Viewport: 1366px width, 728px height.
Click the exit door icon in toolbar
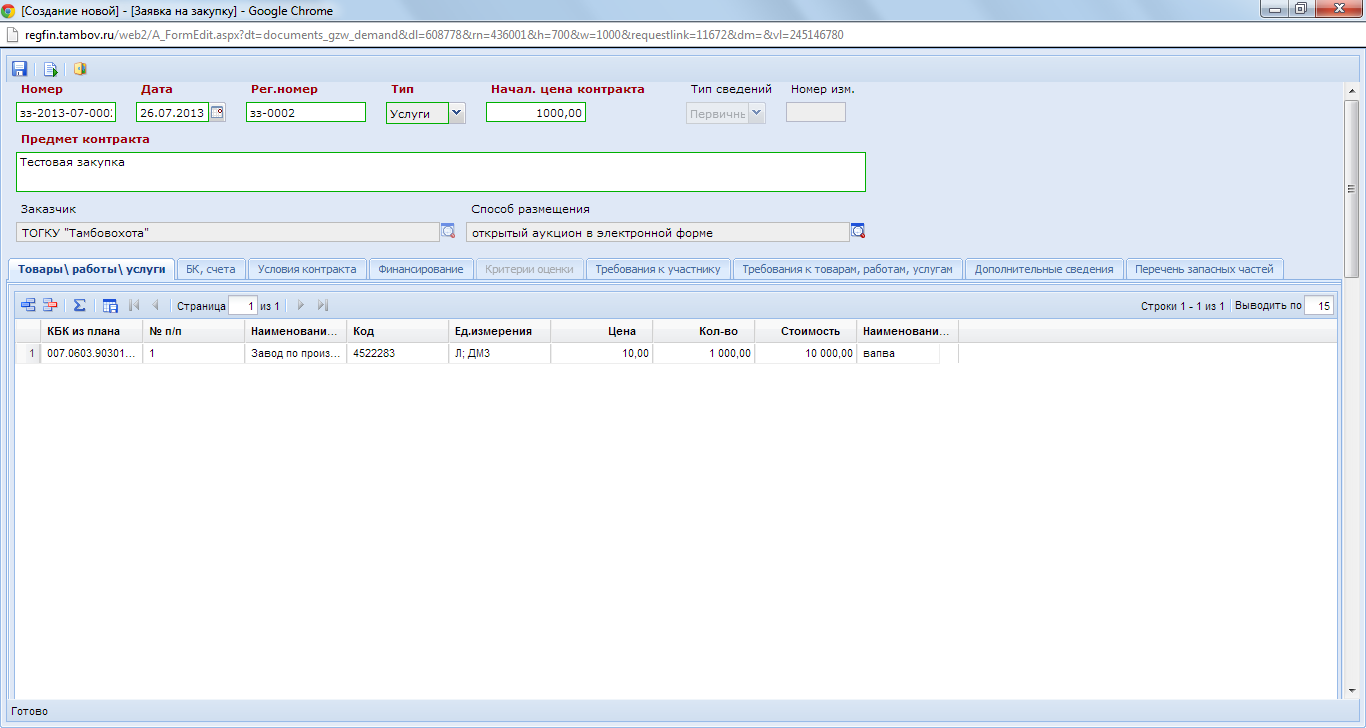click(x=80, y=69)
